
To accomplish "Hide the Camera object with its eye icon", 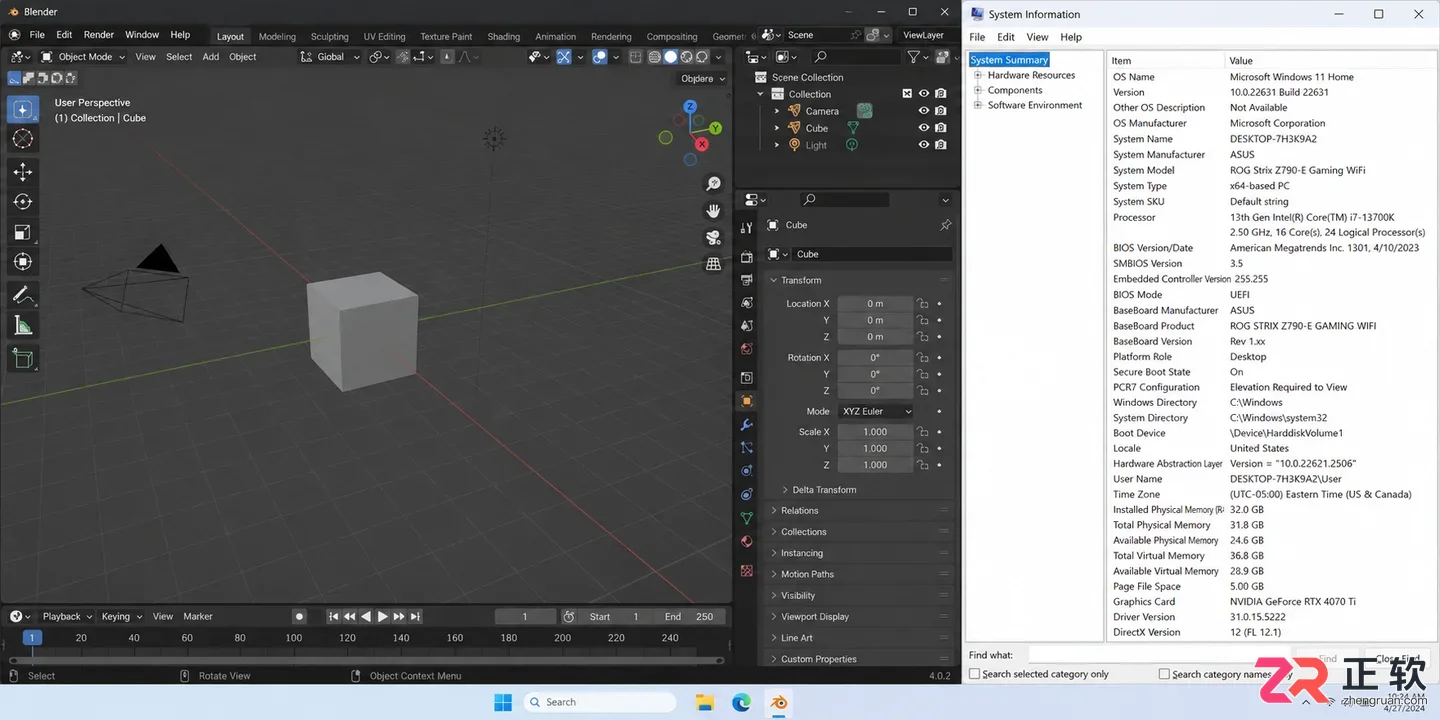I will [924, 111].
